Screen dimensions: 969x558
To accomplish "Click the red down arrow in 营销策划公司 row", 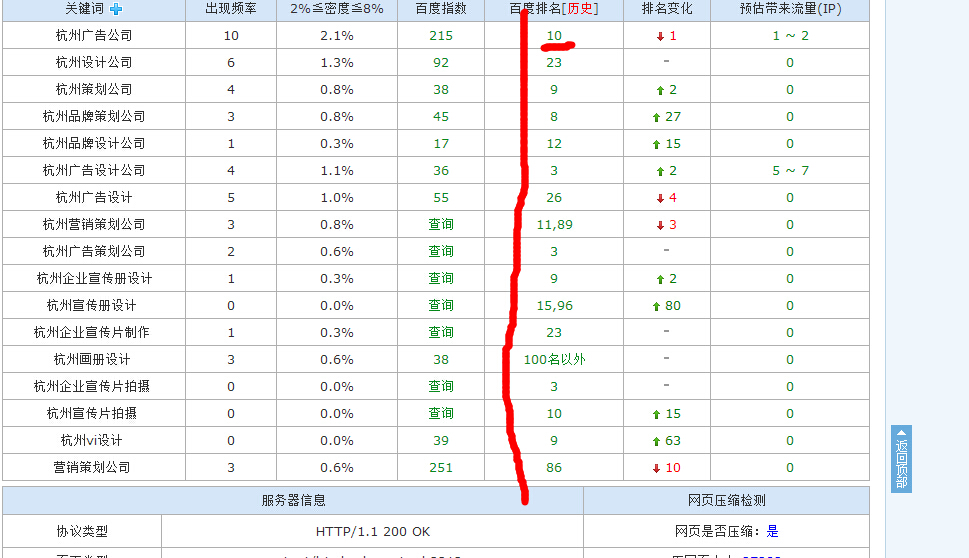I will pyautogui.click(x=656, y=468).
